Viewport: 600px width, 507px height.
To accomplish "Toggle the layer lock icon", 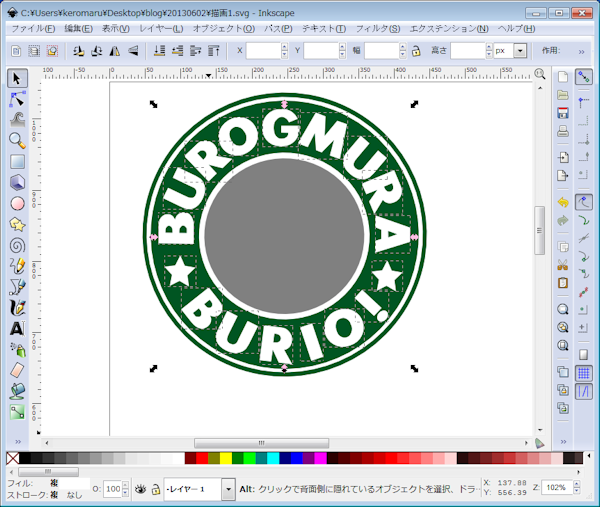I will 155,489.
